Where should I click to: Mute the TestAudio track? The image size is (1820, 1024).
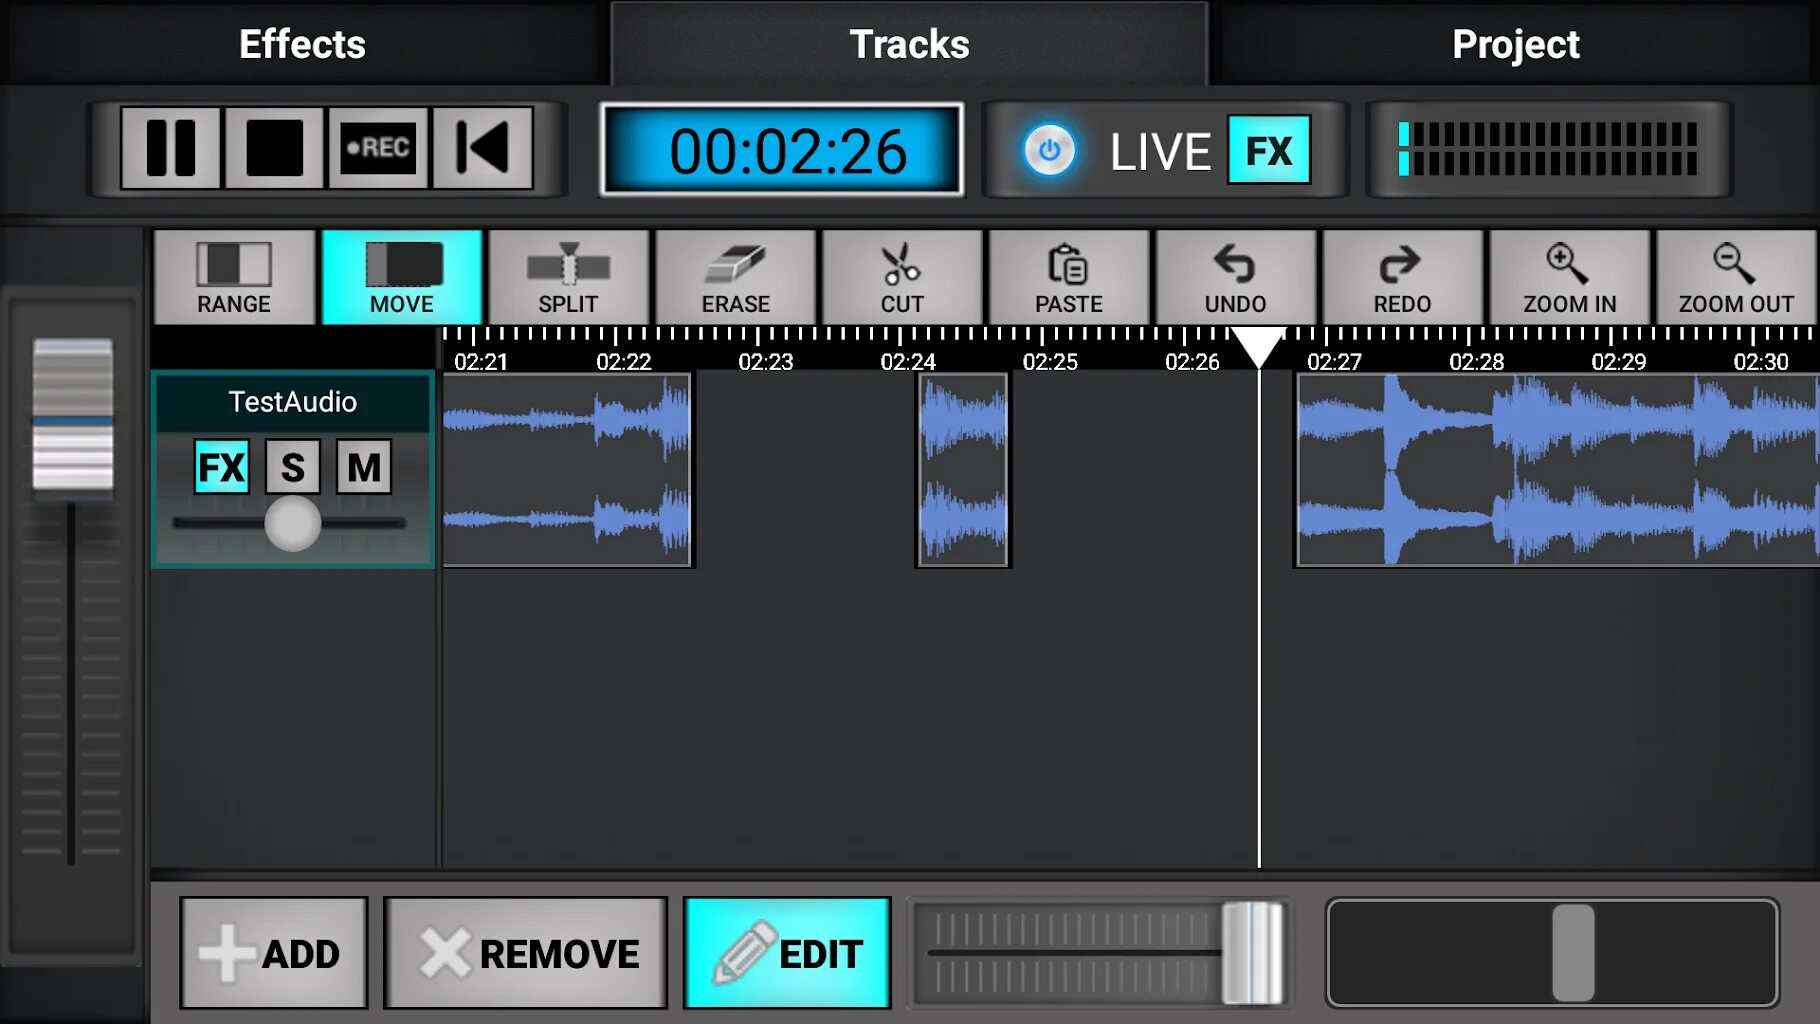point(364,467)
